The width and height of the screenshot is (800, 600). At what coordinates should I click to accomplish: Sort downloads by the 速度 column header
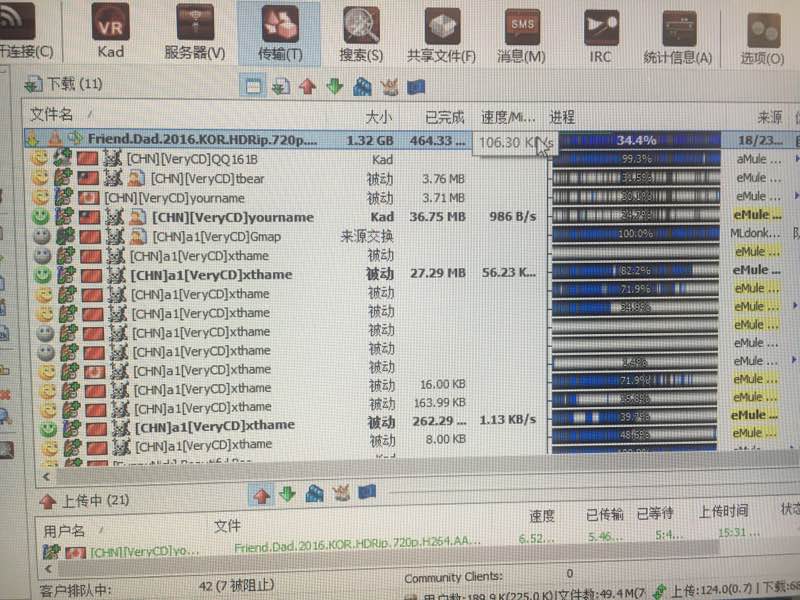[508, 118]
